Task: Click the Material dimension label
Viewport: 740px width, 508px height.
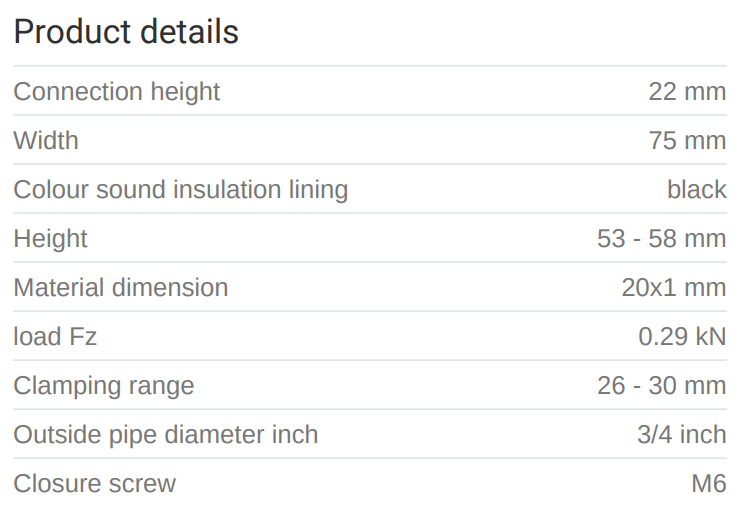Action: (x=120, y=288)
